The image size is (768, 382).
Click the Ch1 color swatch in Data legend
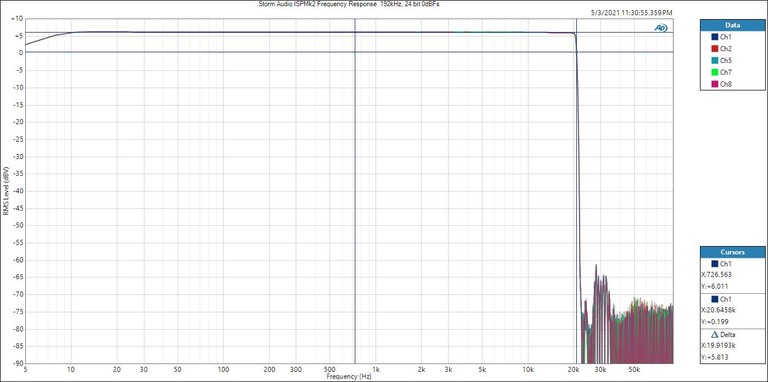(715, 37)
